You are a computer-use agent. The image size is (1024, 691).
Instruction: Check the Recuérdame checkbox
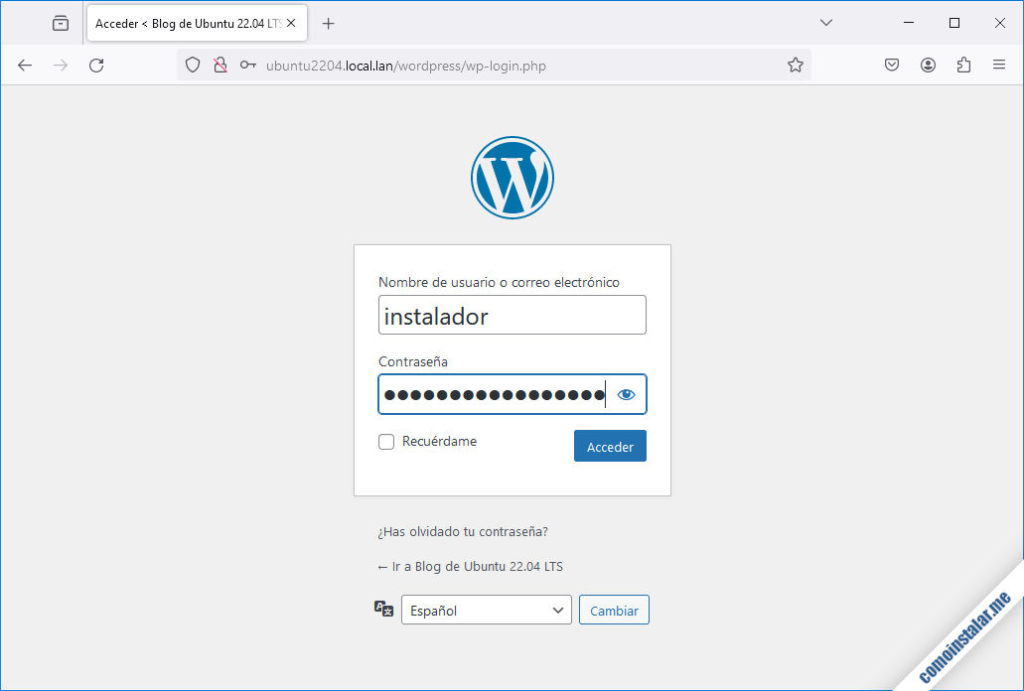(x=386, y=441)
